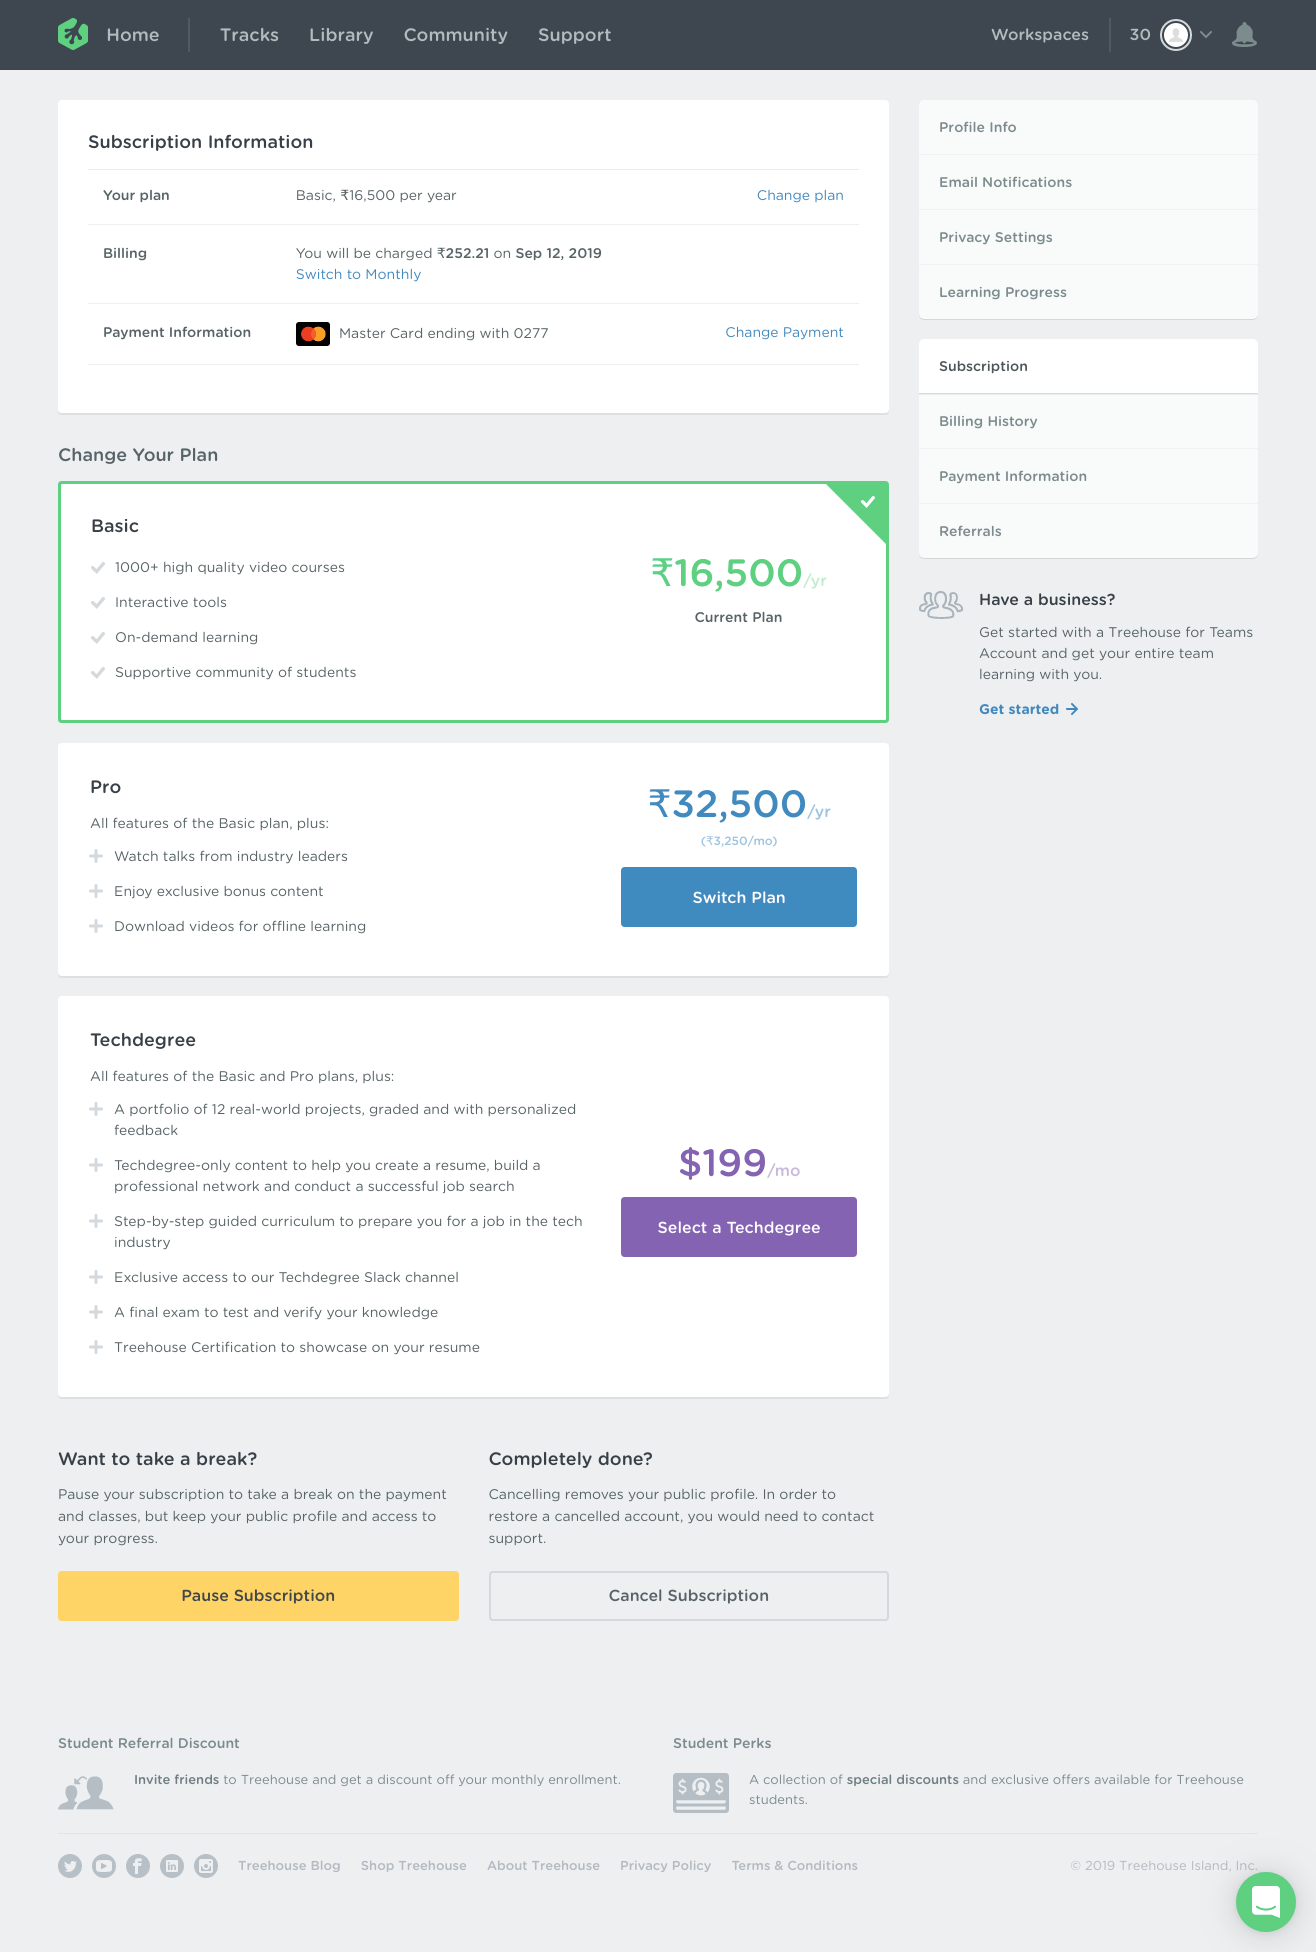Open the LinkedIn footer icon

tap(172, 1866)
